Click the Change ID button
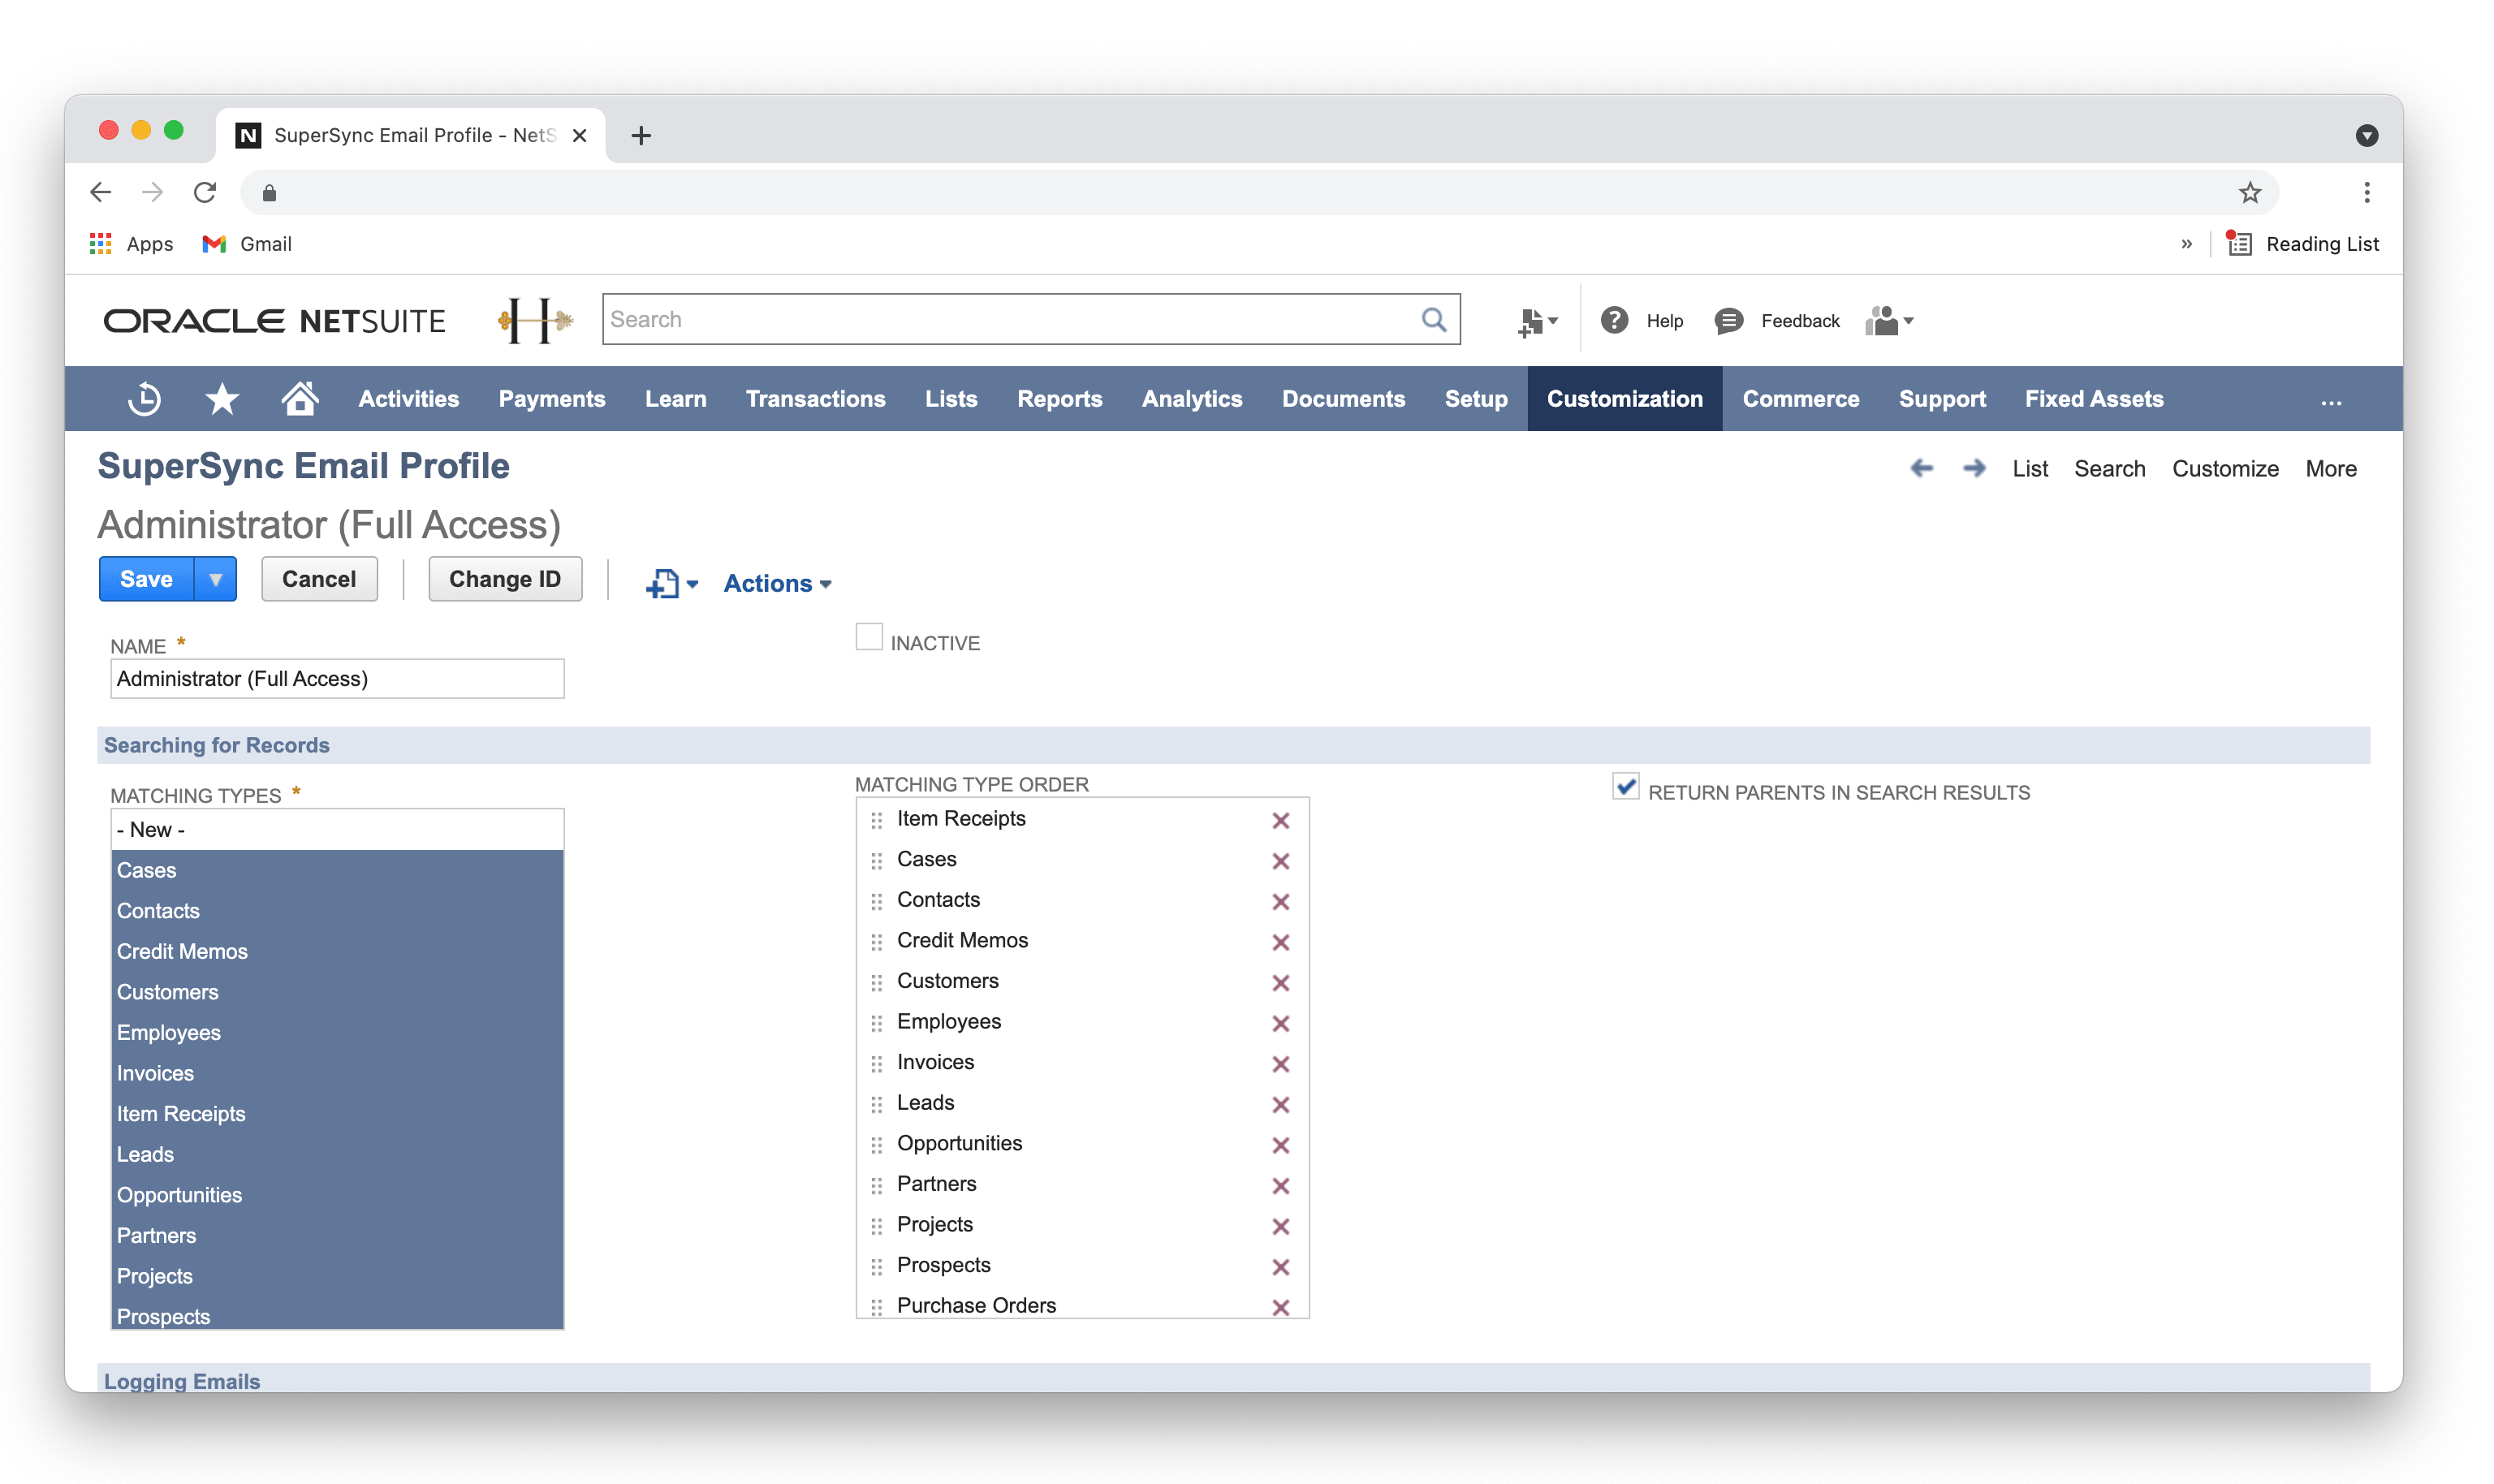This screenshot has width=2494, height=1484. coord(504,580)
